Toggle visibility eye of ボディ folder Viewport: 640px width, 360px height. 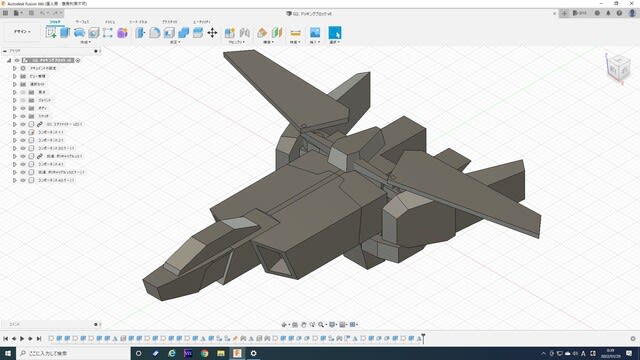(x=23, y=108)
